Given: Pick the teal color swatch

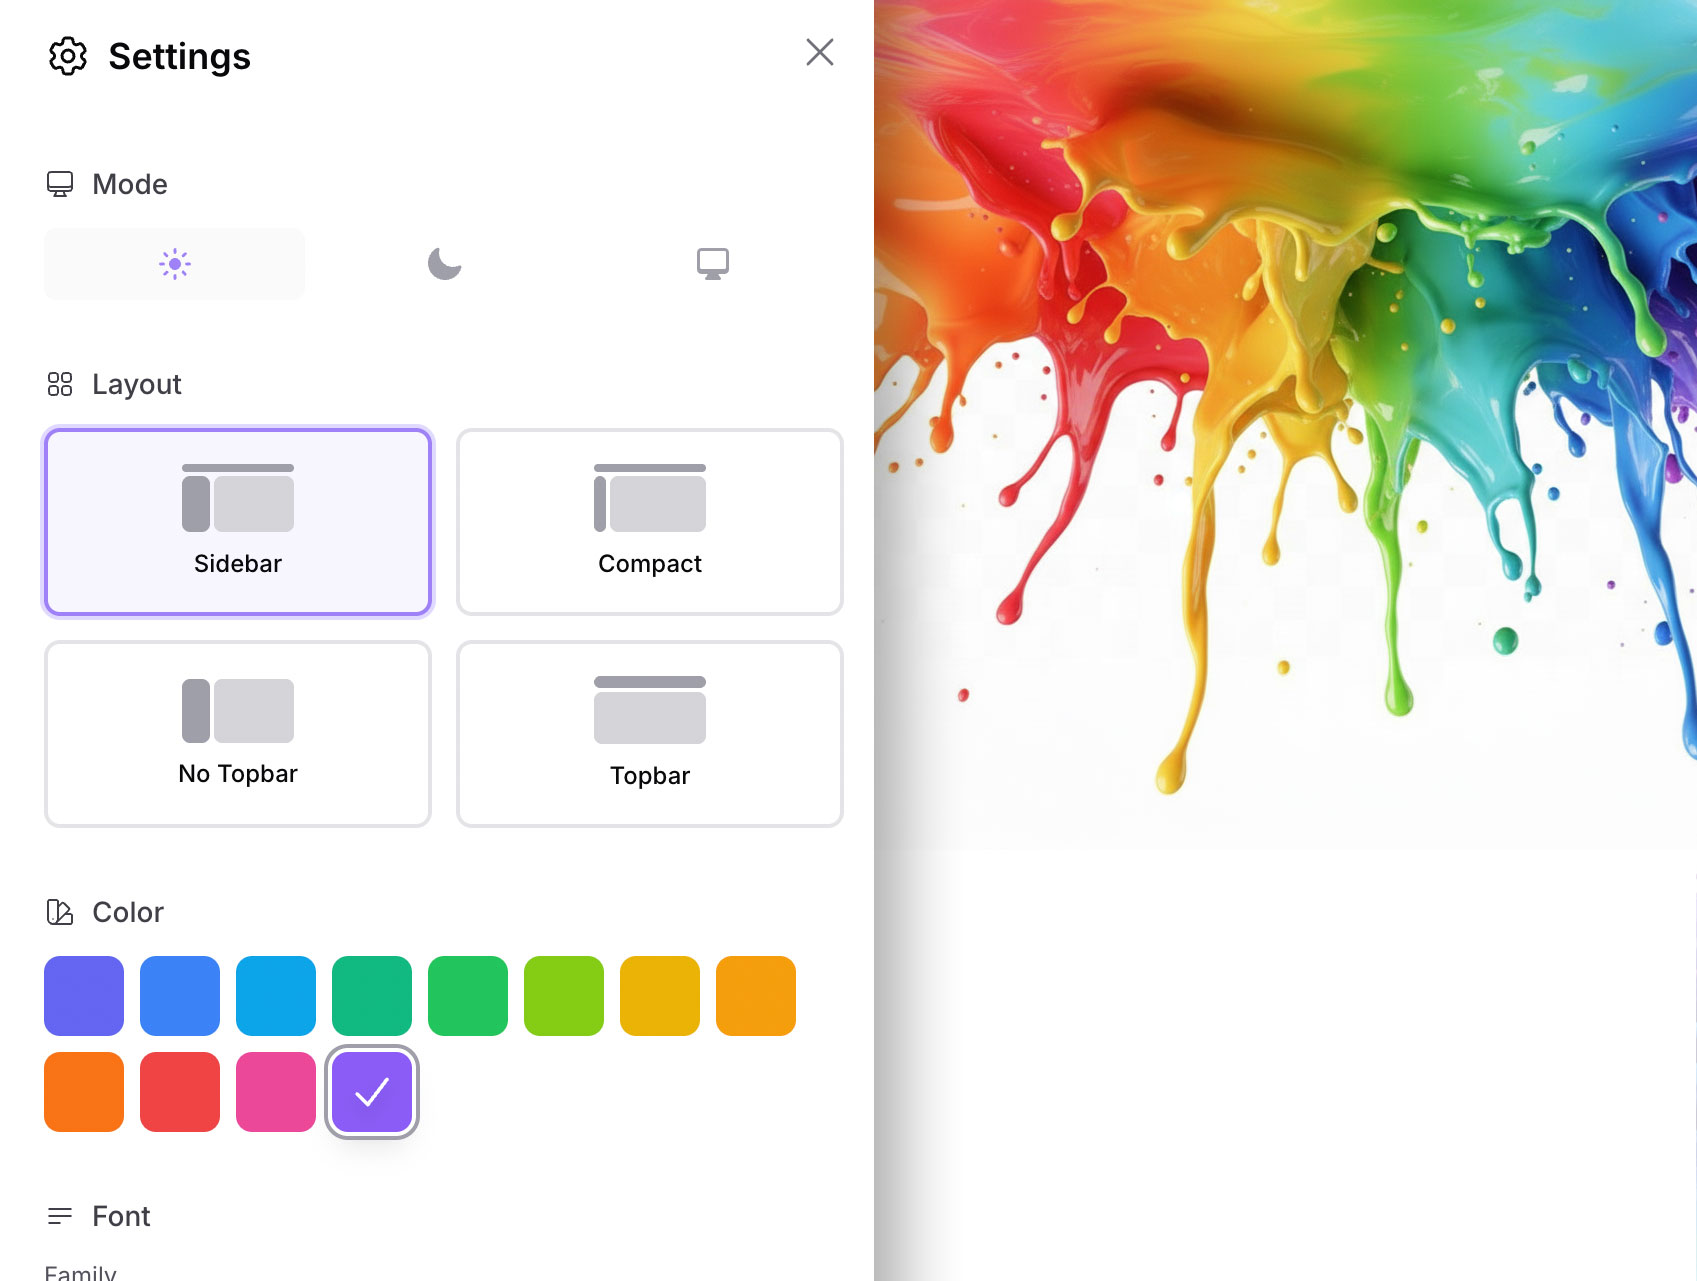Looking at the screenshot, I should pyautogui.click(x=372, y=996).
